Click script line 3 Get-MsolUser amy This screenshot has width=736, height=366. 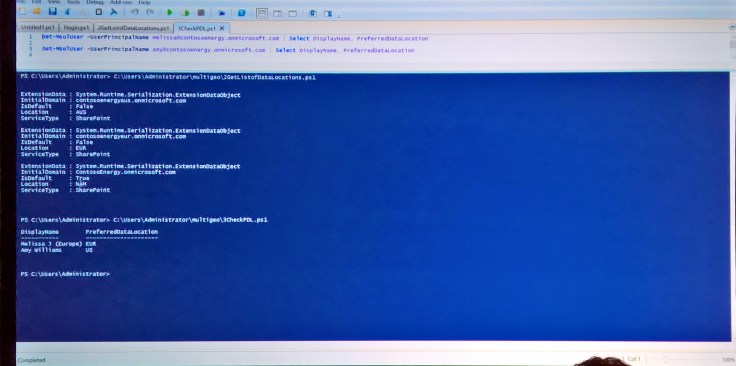point(228,50)
